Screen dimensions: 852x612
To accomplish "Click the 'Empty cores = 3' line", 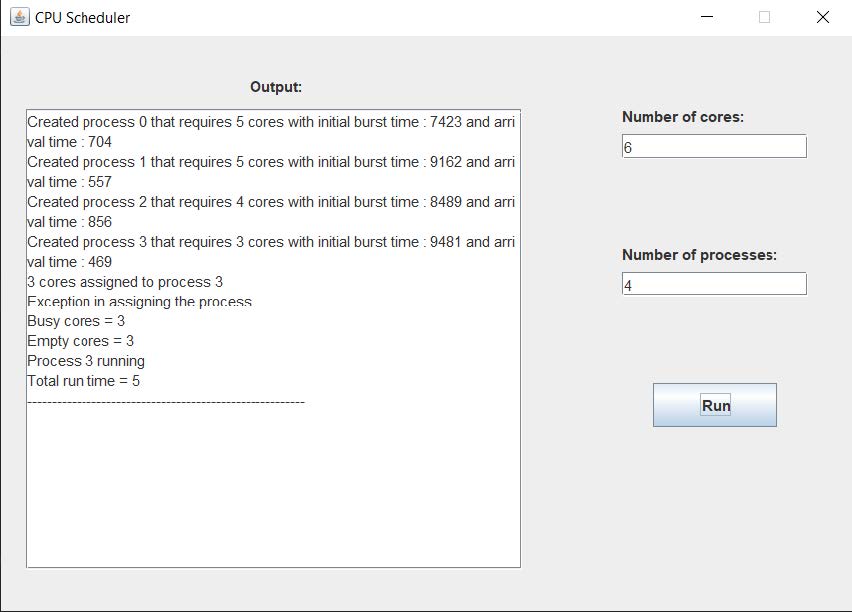I will (x=80, y=341).
